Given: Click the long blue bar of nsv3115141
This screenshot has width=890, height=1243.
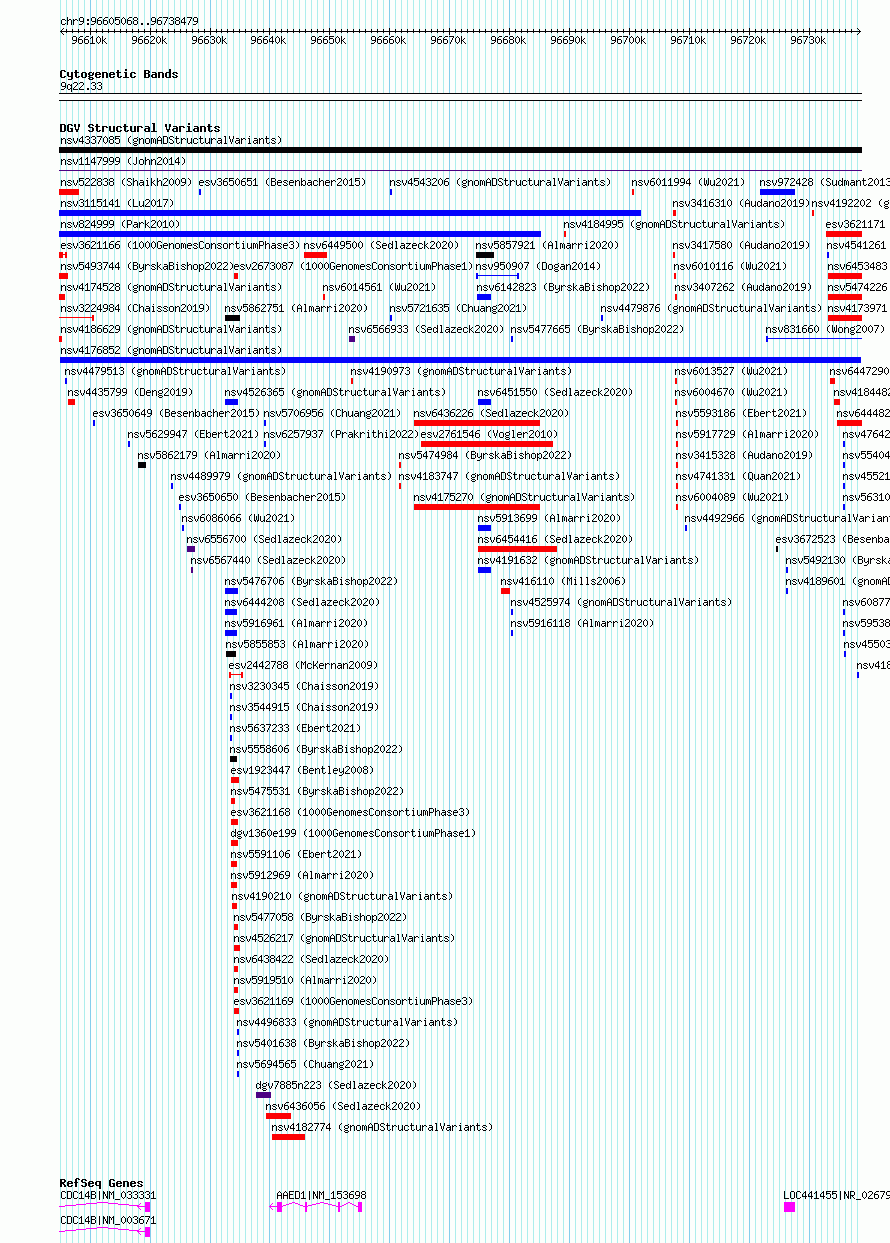Looking at the screenshot, I should point(350,213).
